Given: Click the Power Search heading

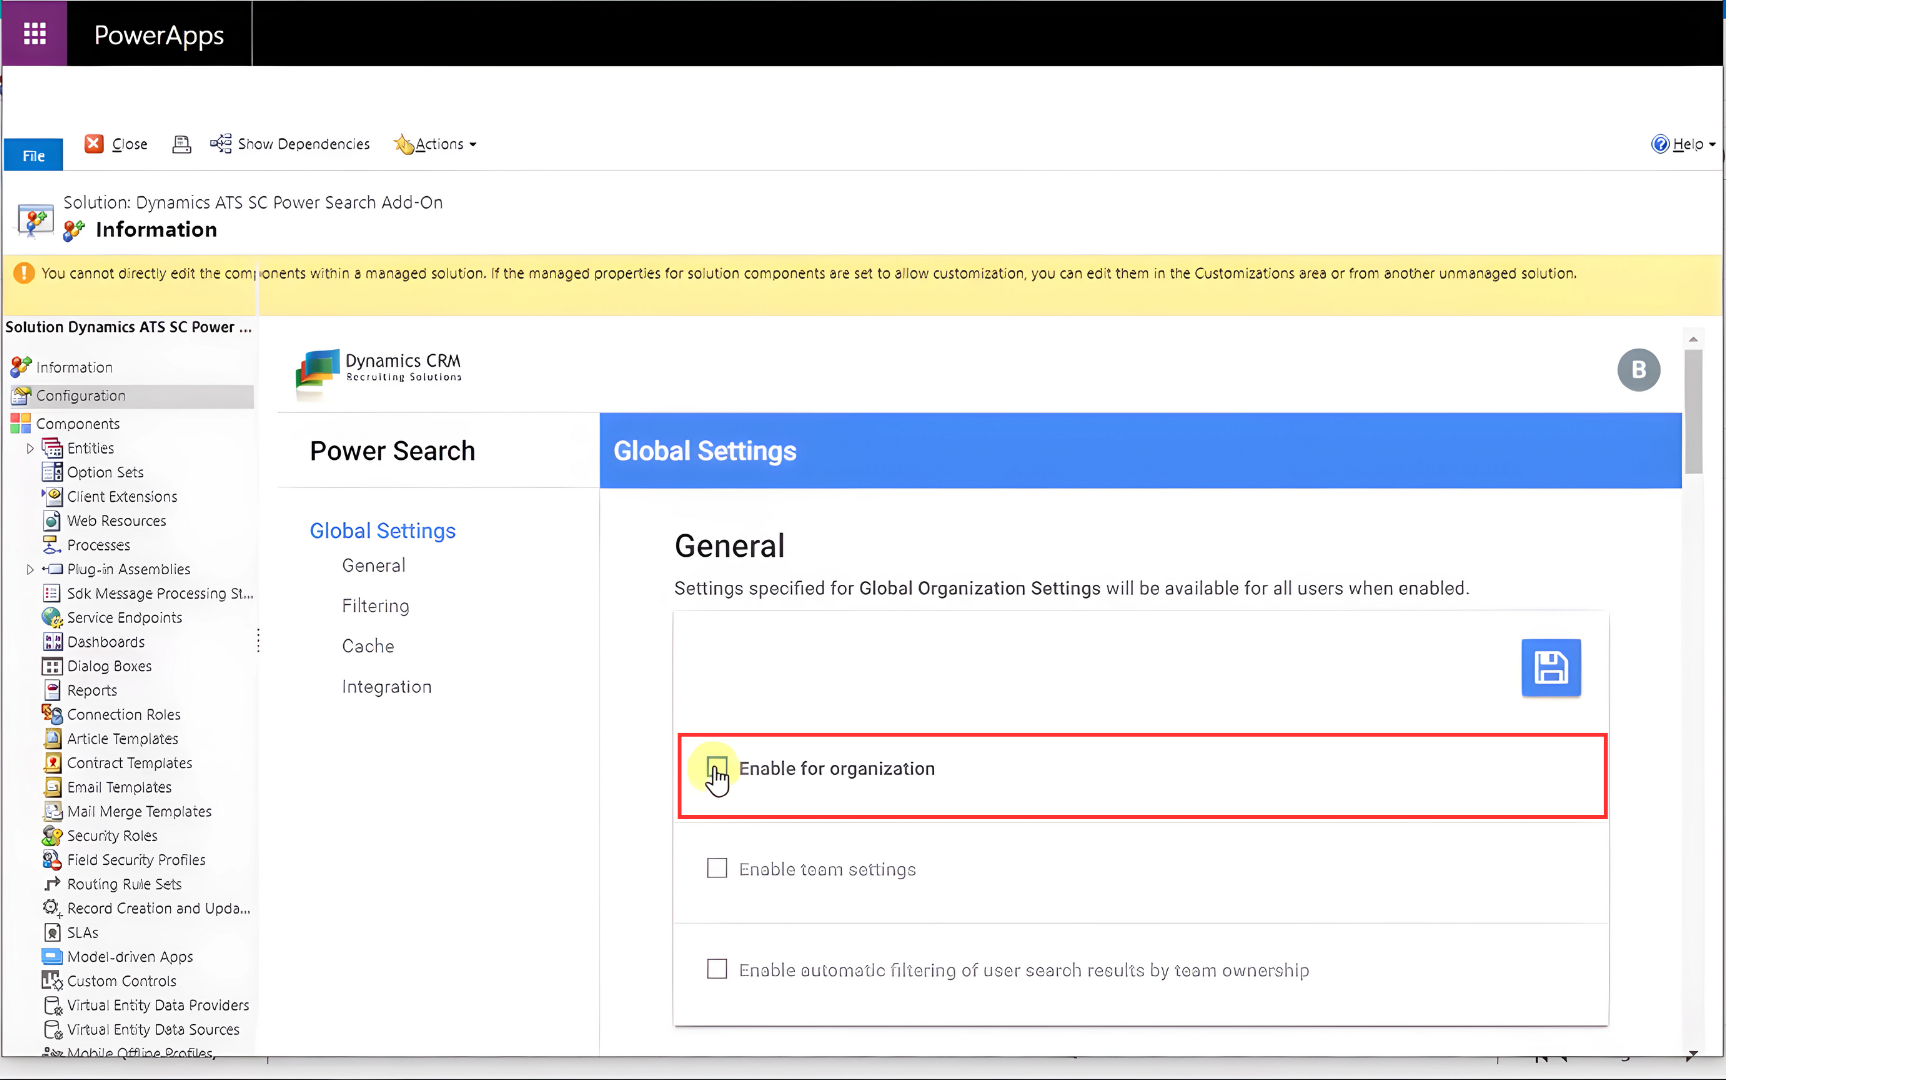Looking at the screenshot, I should (393, 451).
